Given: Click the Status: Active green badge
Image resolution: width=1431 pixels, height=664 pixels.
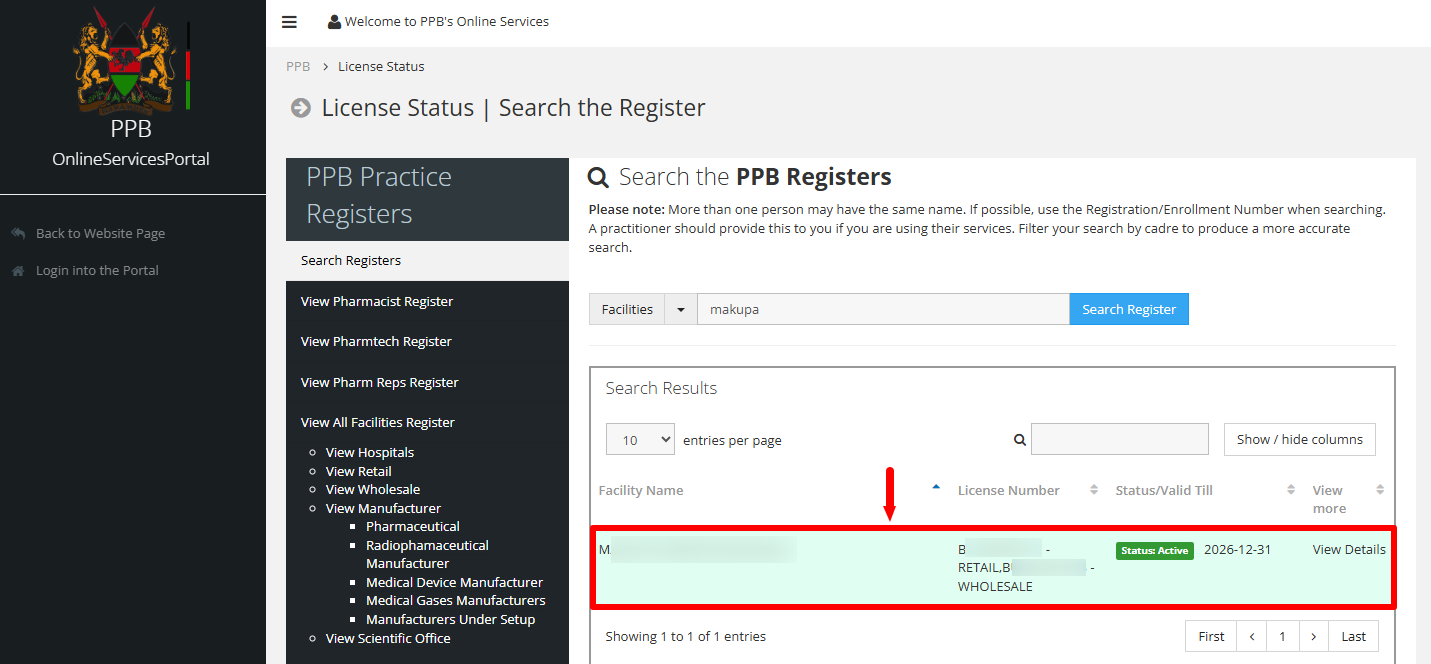Looking at the screenshot, I should tap(1155, 551).
